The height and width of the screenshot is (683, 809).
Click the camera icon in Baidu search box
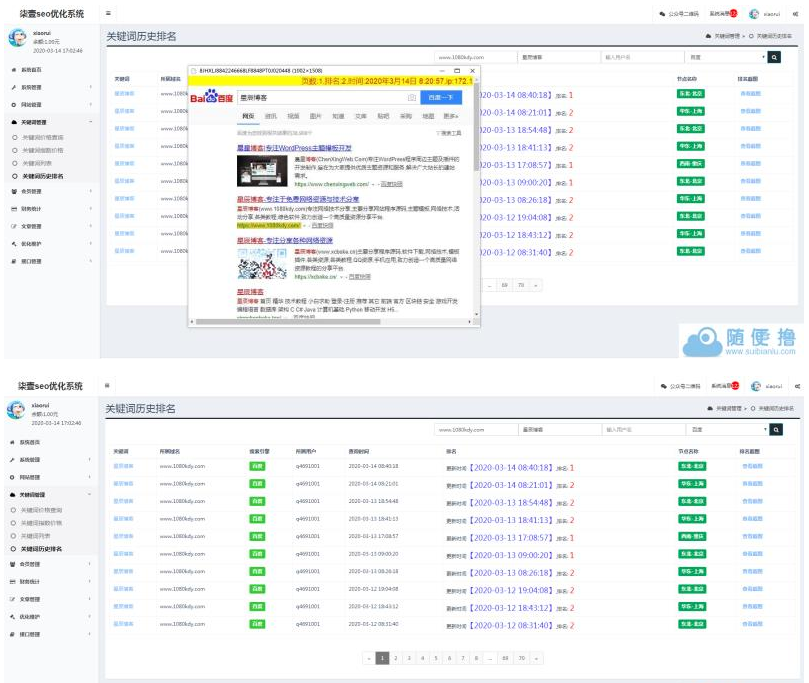[x=411, y=98]
